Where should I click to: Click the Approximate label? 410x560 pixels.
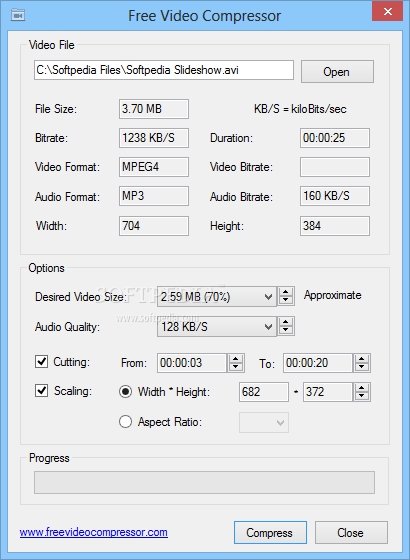332,295
